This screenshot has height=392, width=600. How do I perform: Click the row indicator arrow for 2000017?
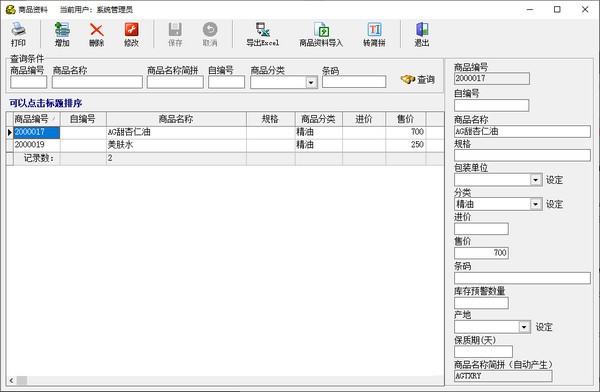(x=10, y=132)
